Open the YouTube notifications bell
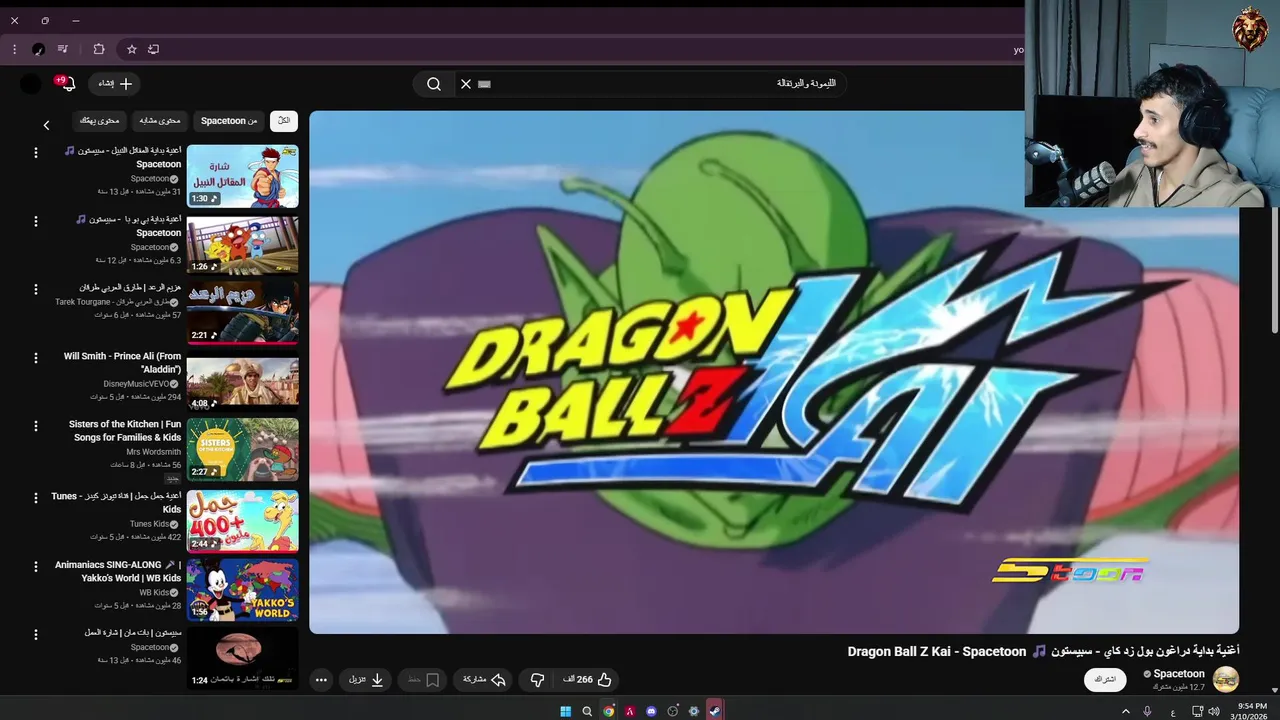This screenshot has width=1280, height=720. pos(68,84)
